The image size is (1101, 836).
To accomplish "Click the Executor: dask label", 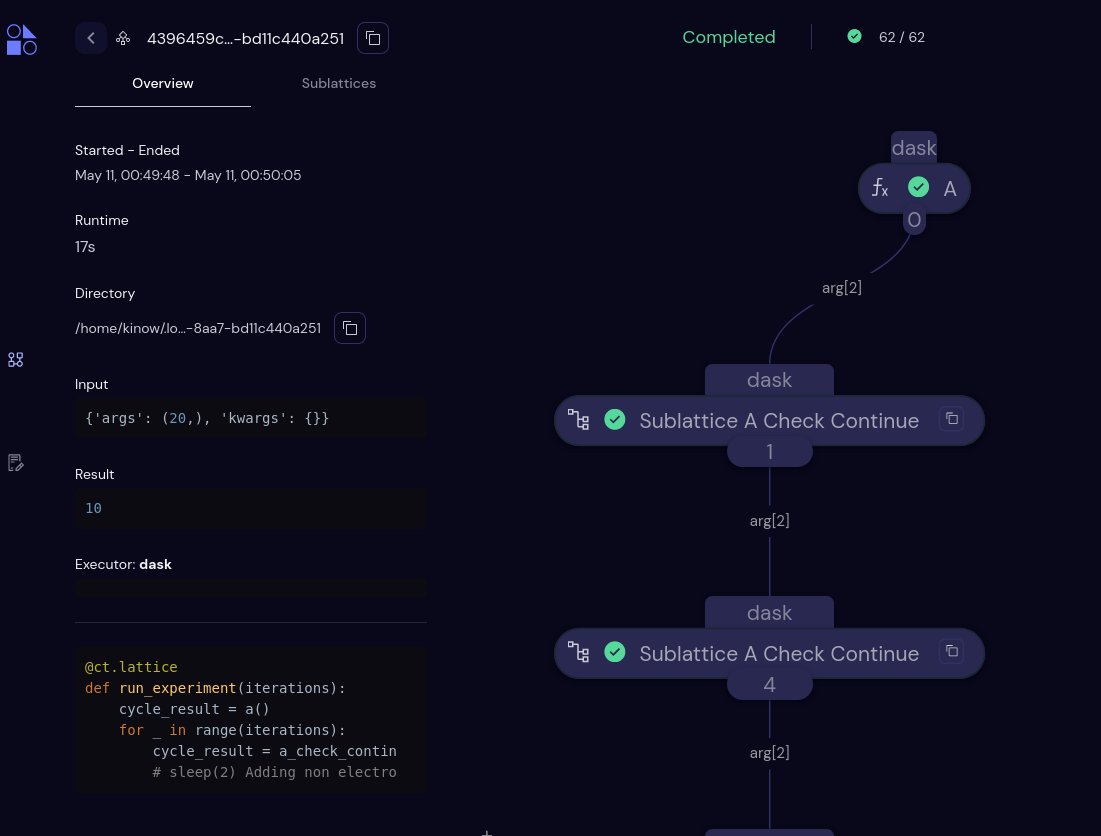I will point(124,564).
